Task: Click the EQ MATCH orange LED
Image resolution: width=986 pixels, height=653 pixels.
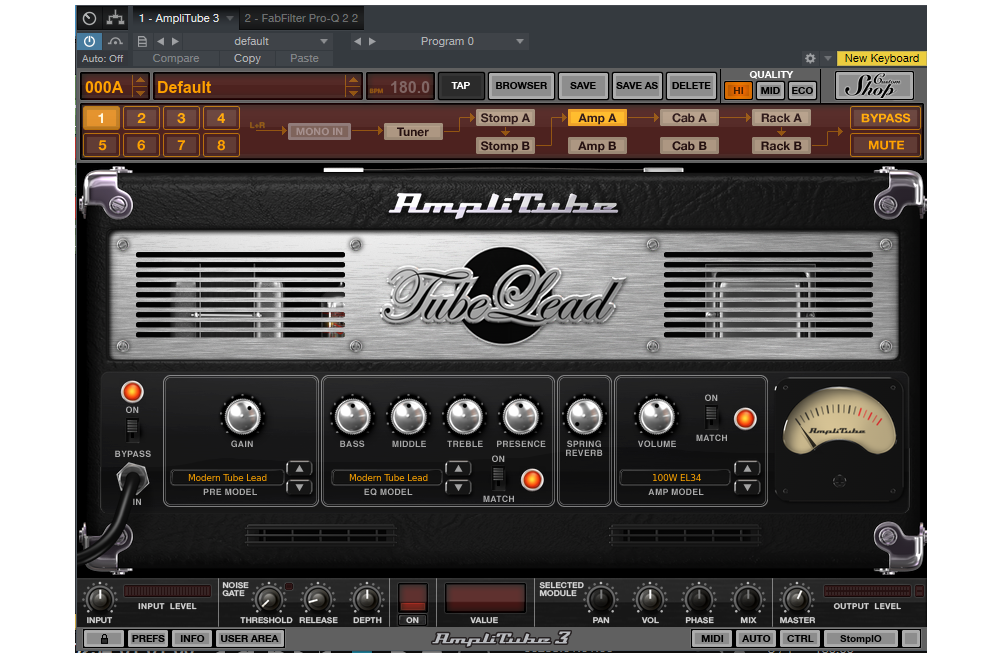Action: click(532, 480)
